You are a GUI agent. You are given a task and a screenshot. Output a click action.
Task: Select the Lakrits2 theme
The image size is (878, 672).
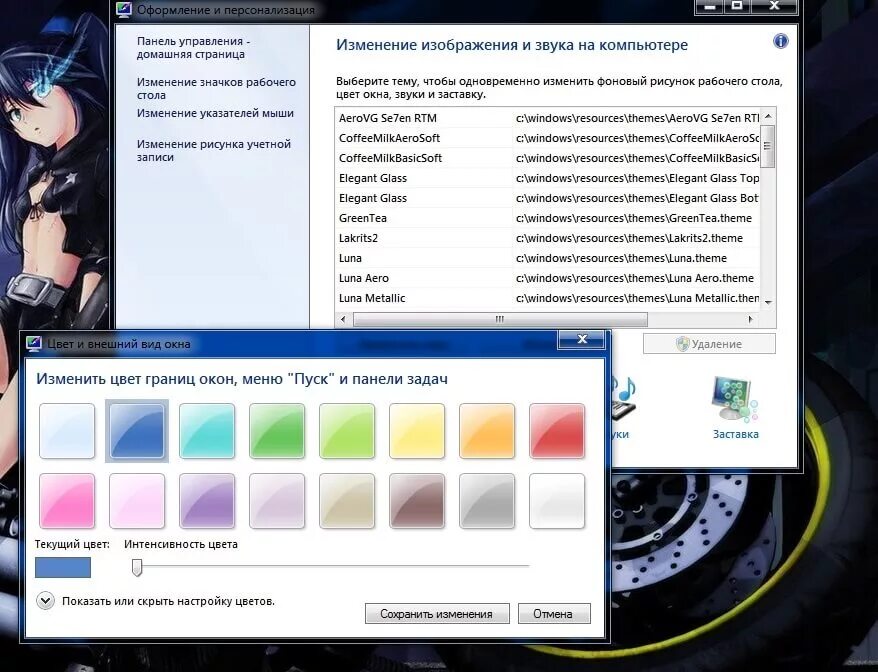[548, 238]
